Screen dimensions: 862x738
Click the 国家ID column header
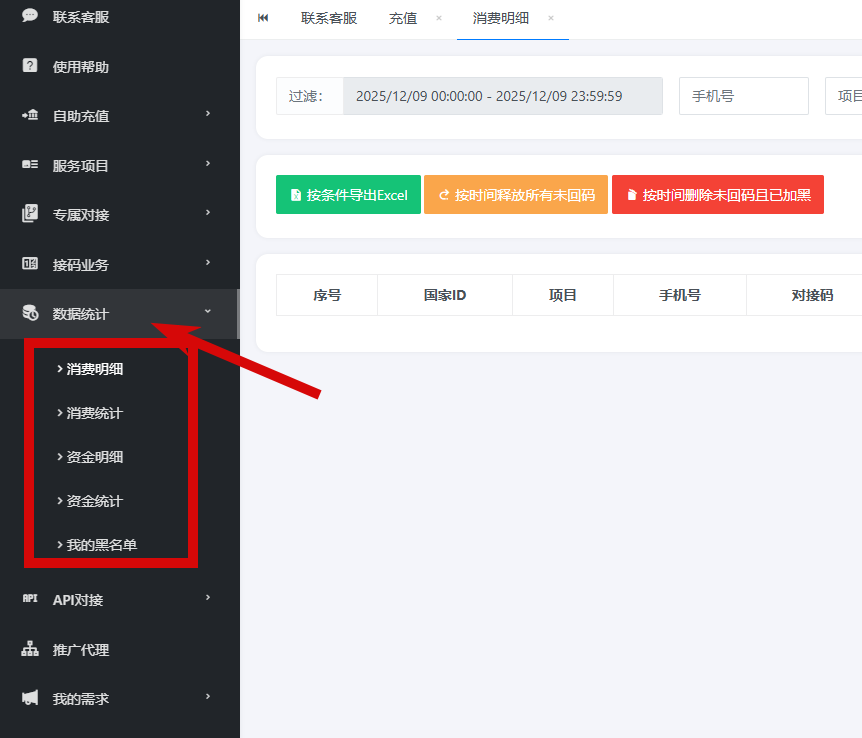pyautogui.click(x=445, y=295)
